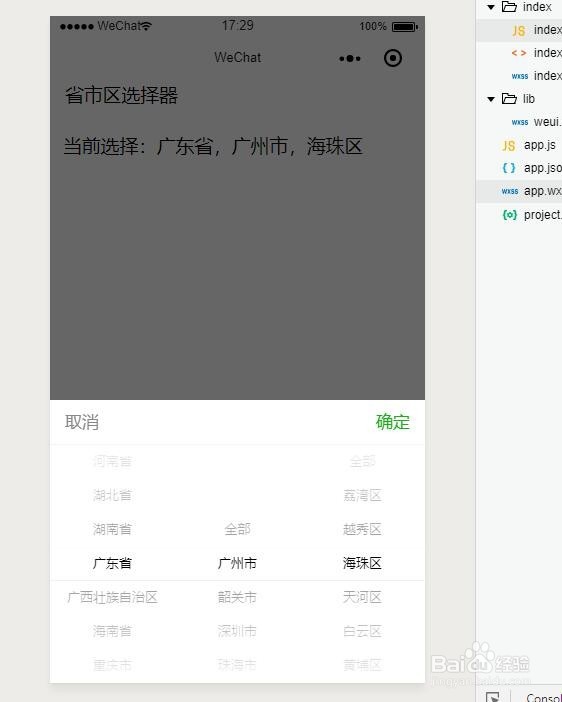The height and width of the screenshot is (702, 562).
Task: Select 白云区 in the district column
Action: [x=362, y=631]
